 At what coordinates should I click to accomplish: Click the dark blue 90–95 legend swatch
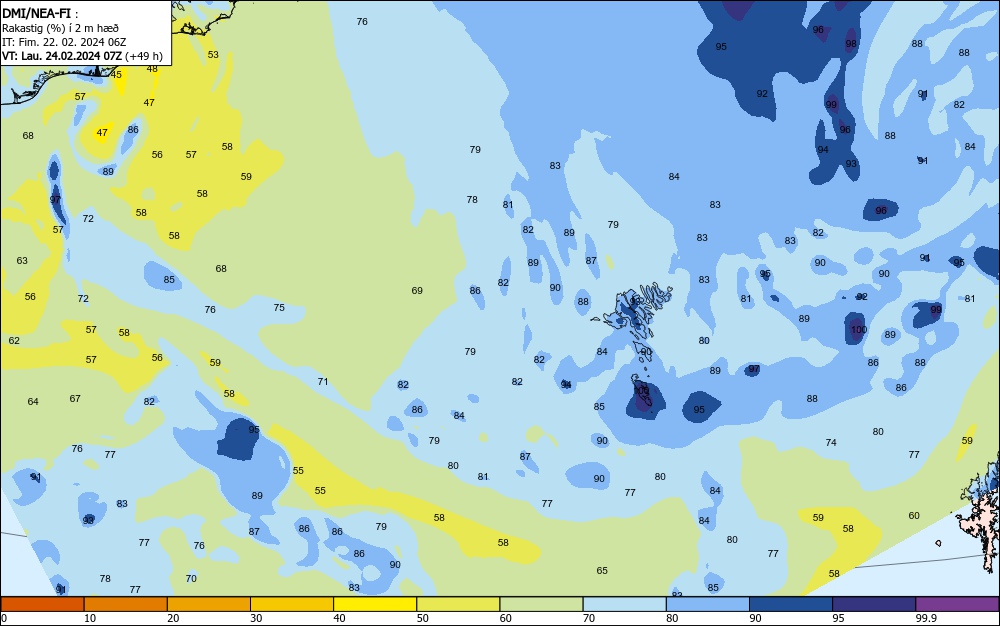point(791,604)
